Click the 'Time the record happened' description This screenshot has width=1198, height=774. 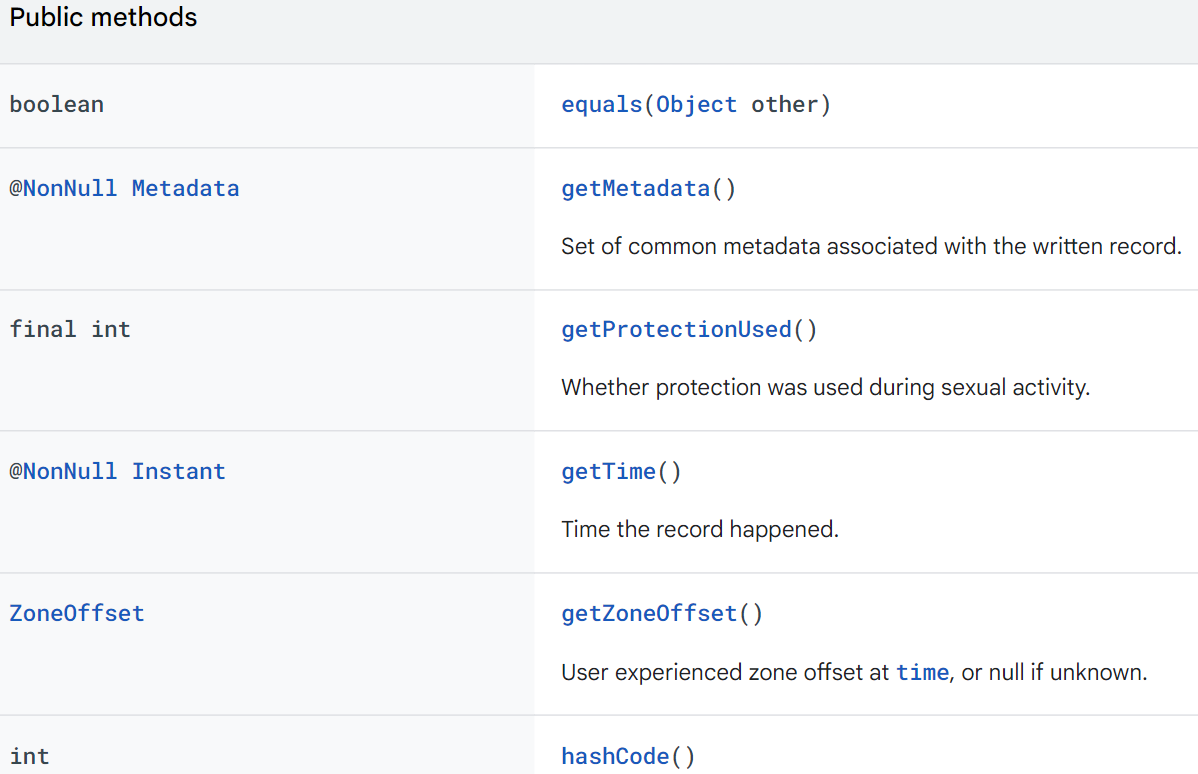pyautogui.click(x=700, y=529)
